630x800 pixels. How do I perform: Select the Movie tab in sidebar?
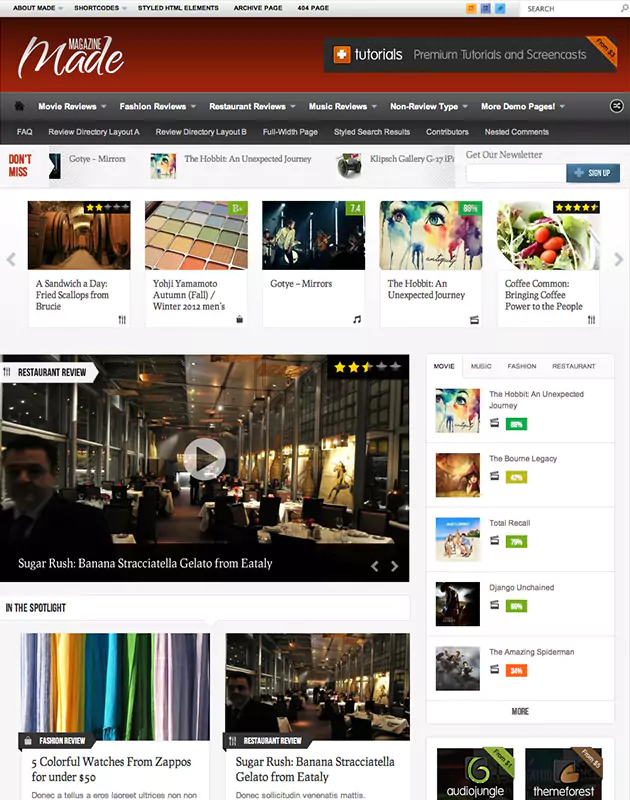pos(444,366)
